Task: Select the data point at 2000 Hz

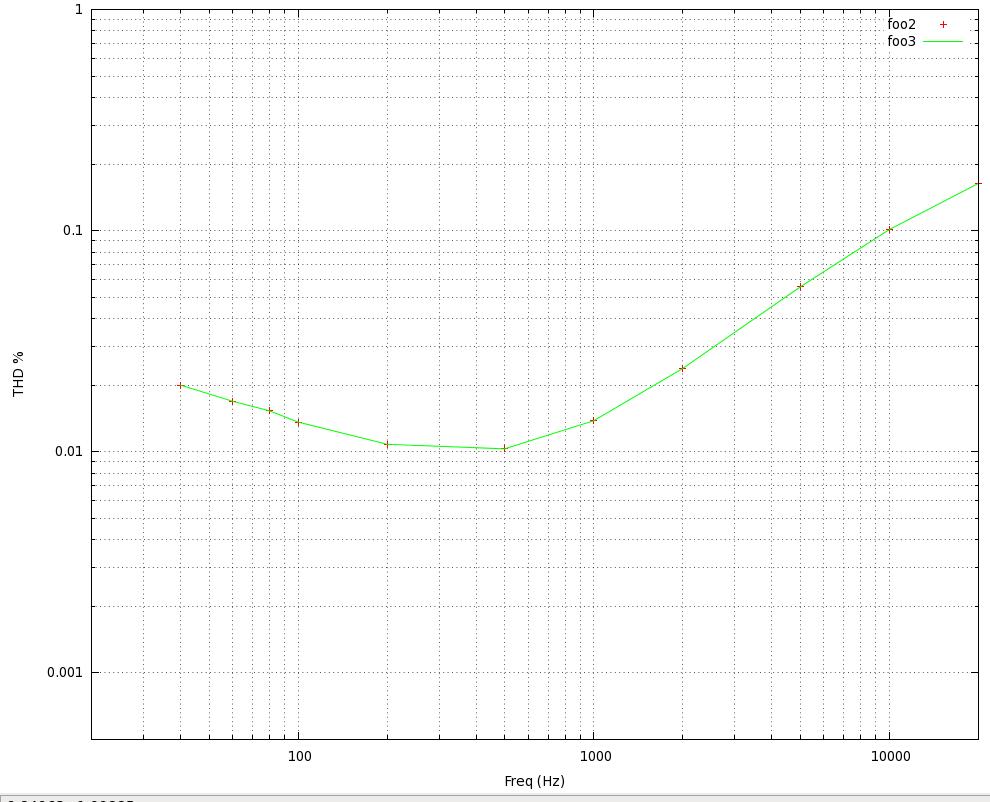Action: (683, 368)
